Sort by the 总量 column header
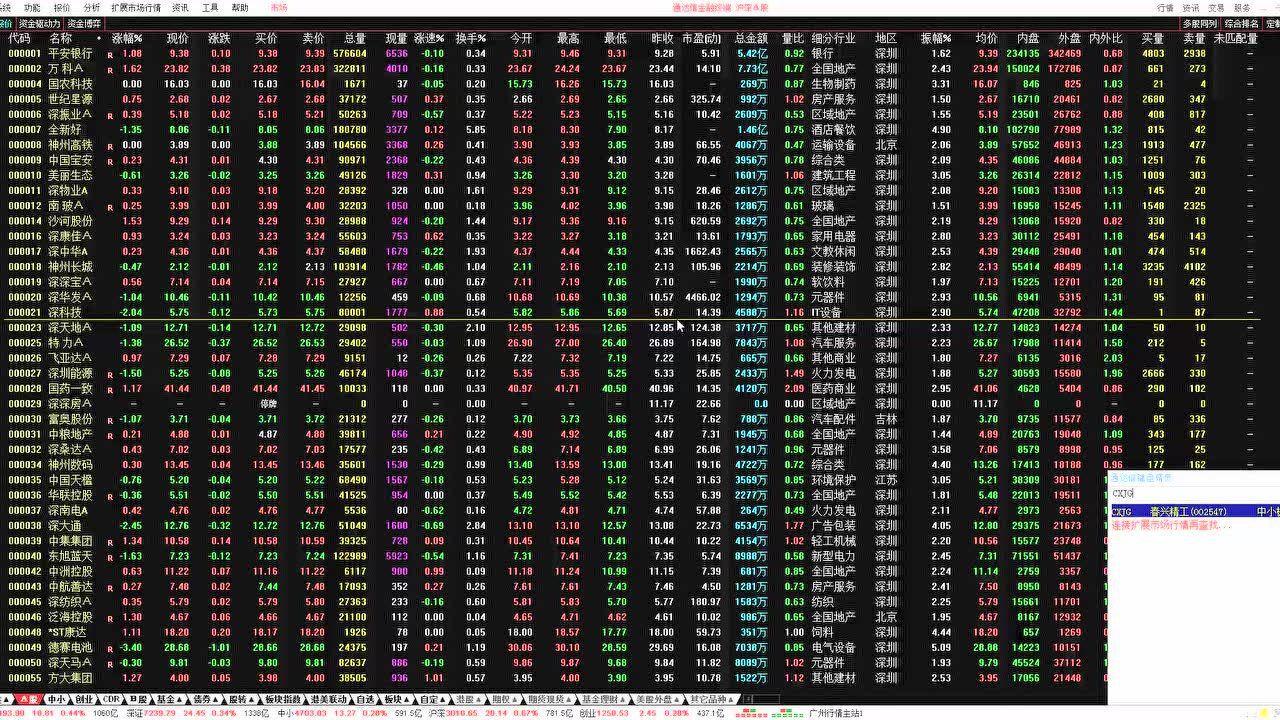1280x720 pixels. pyautogui.click(x=355, y=38)
